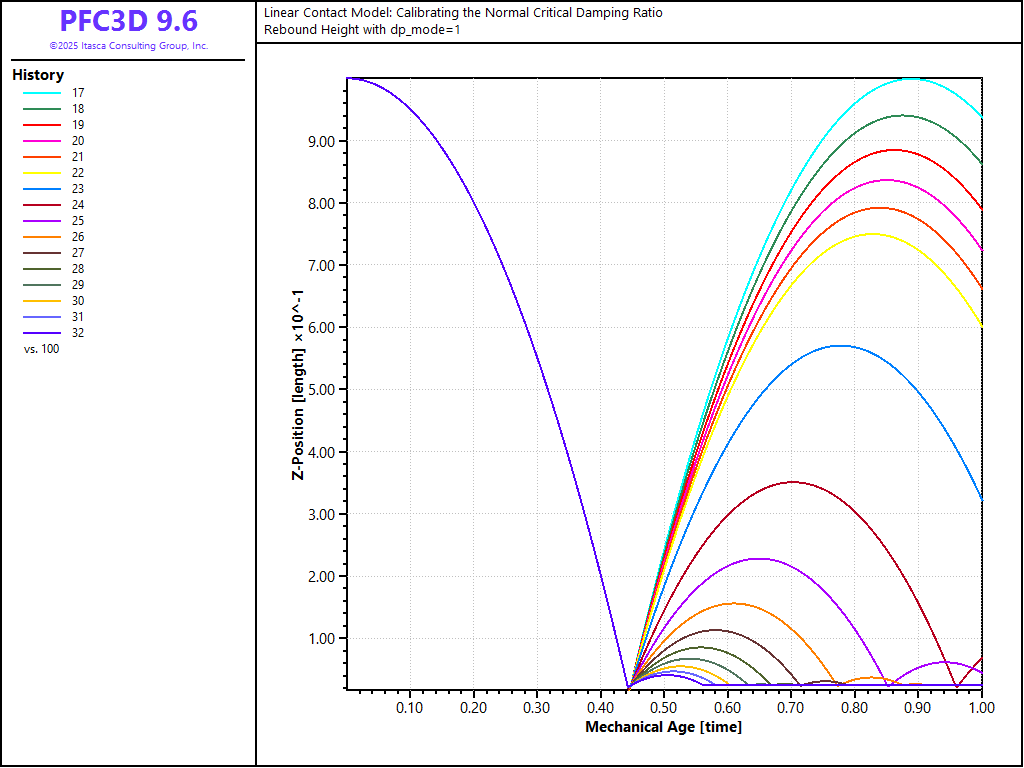Click the 'Z-Position [length]' y-axis label
The width and height of the screenshot is (1024, 768).
[x=298, y=384]
